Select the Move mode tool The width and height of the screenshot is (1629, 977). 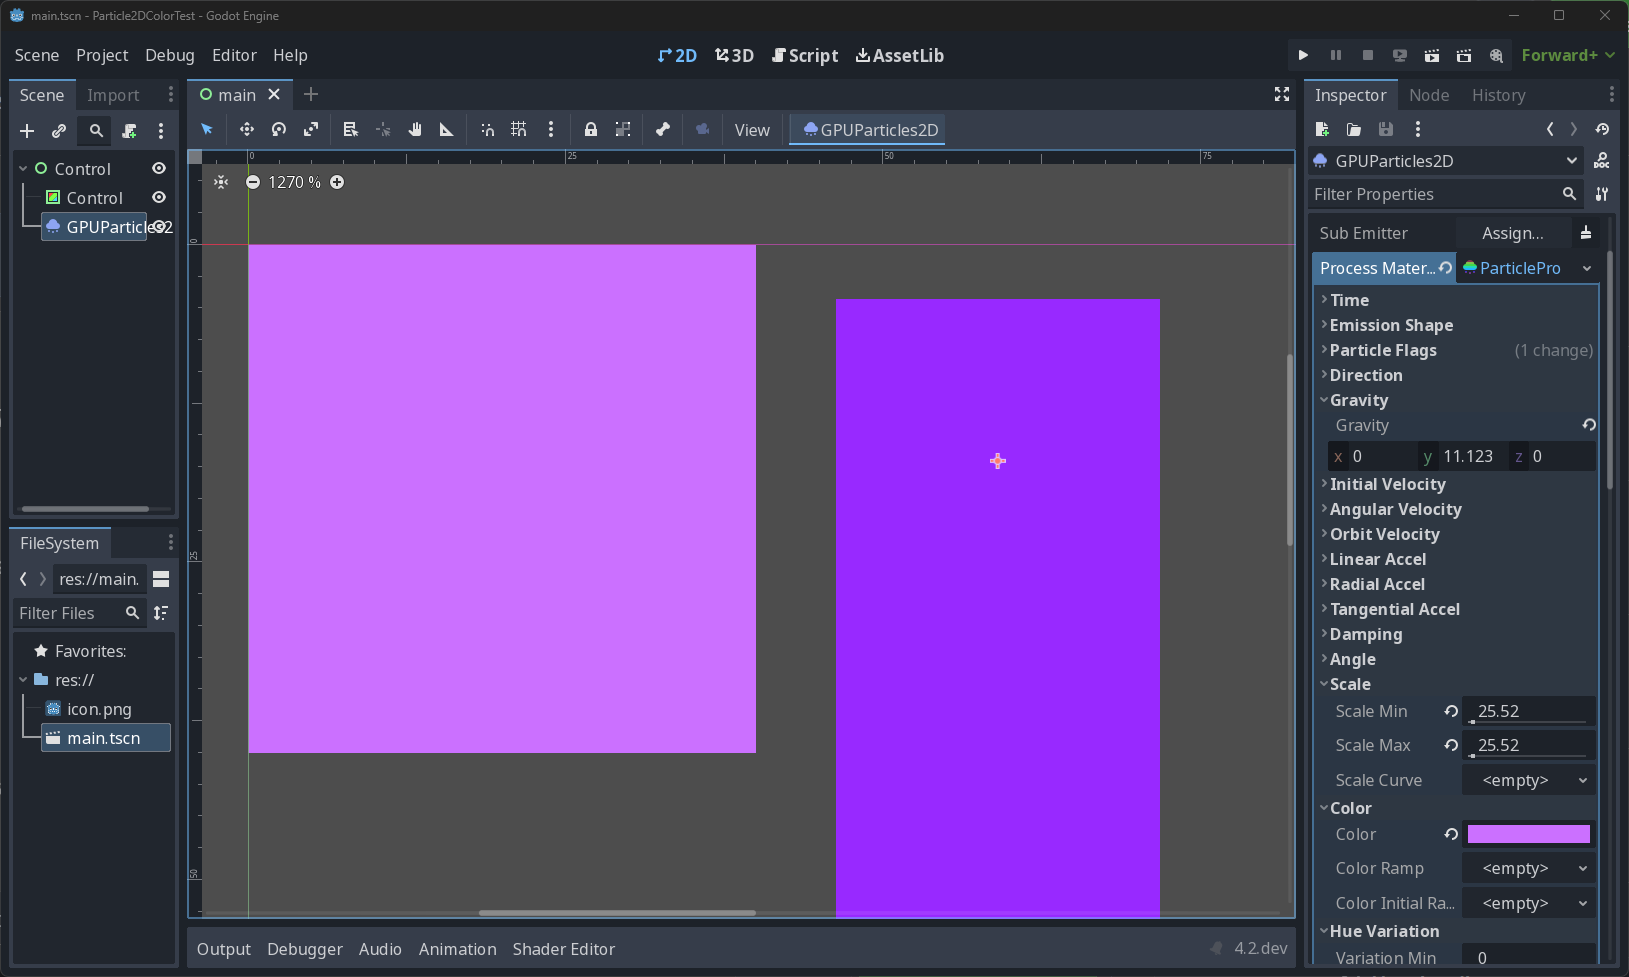click(x=247, y=130)
